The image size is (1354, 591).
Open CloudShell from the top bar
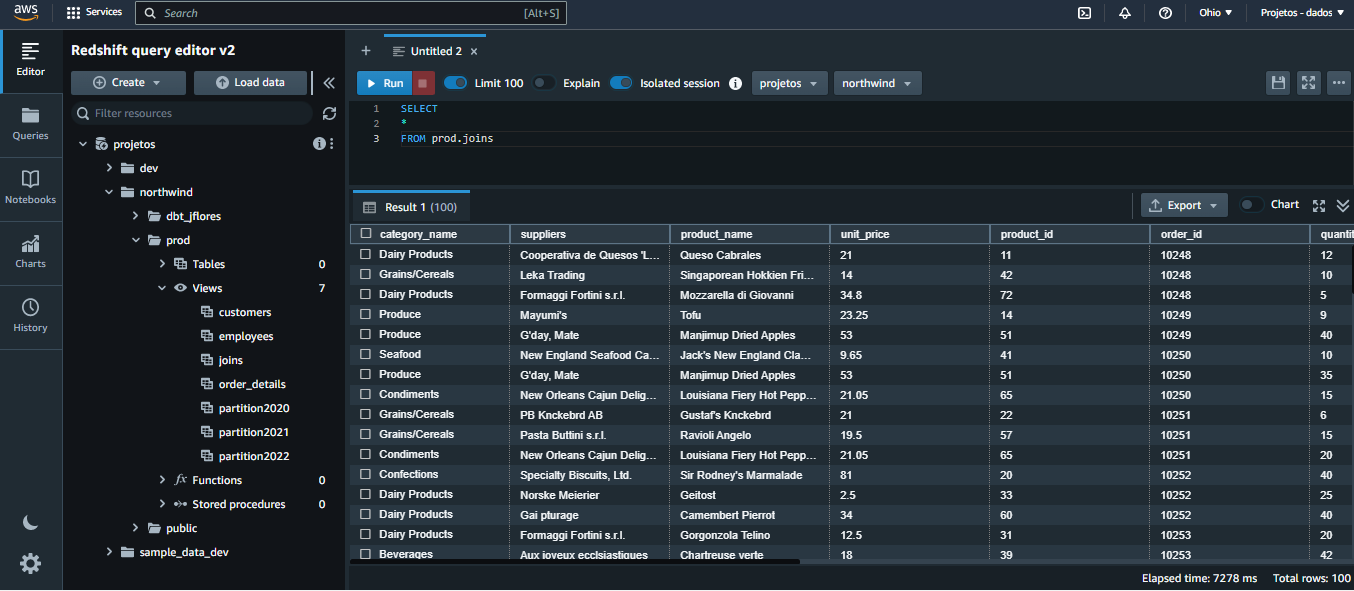1084,13
